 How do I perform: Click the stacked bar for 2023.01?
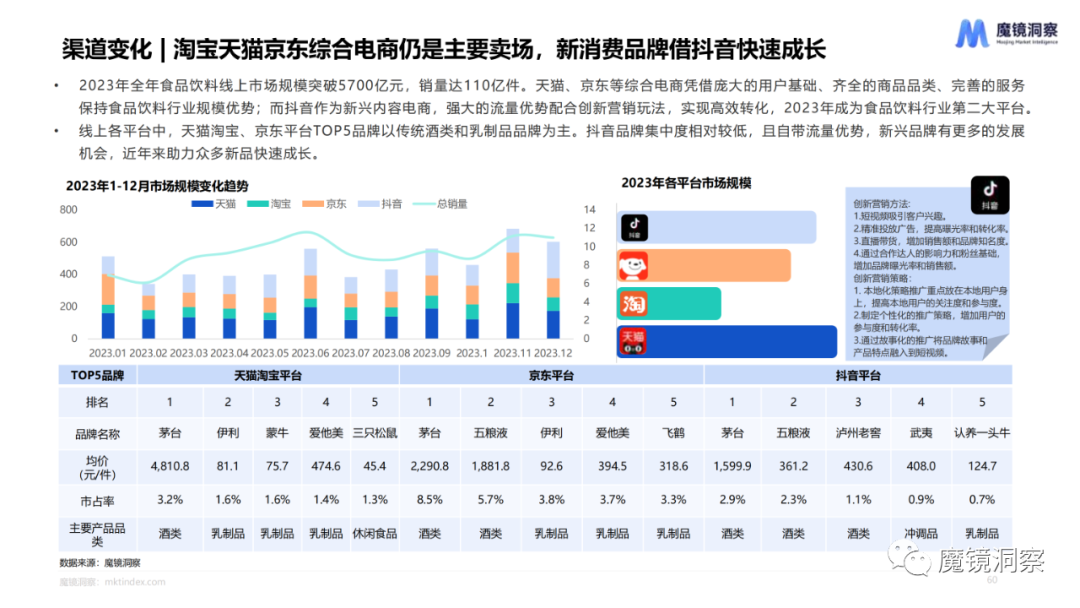[108, 297]
